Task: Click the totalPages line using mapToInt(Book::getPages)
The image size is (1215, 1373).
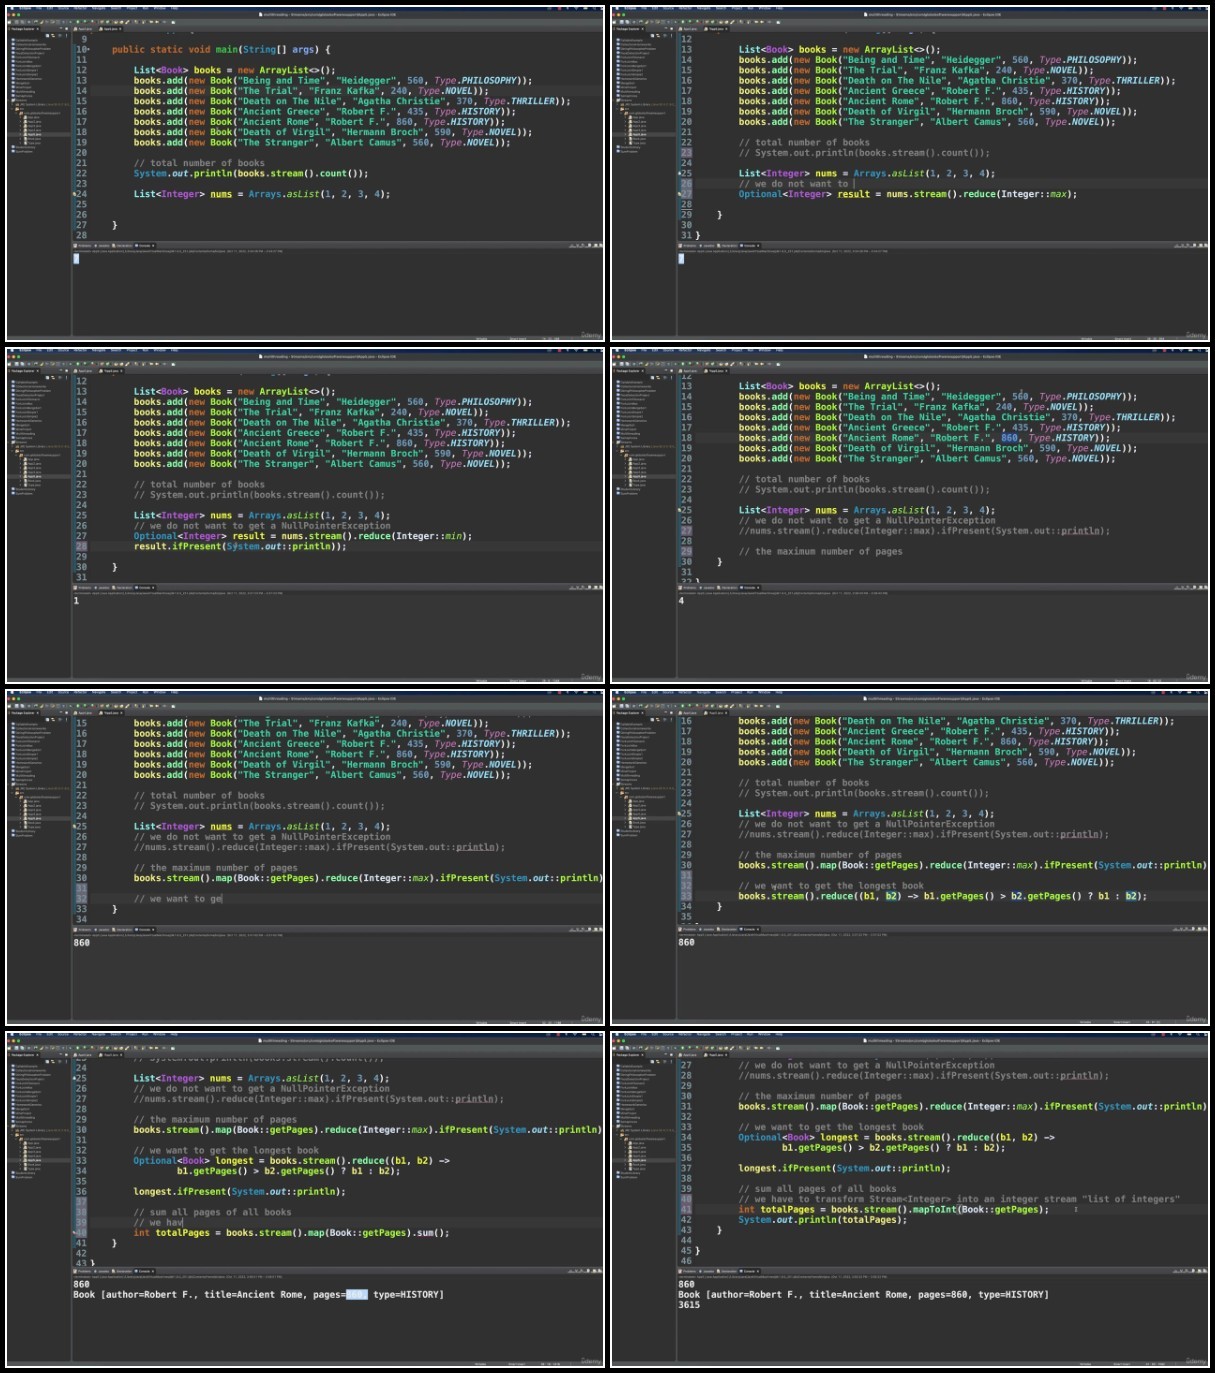Action: [894, 1209]
